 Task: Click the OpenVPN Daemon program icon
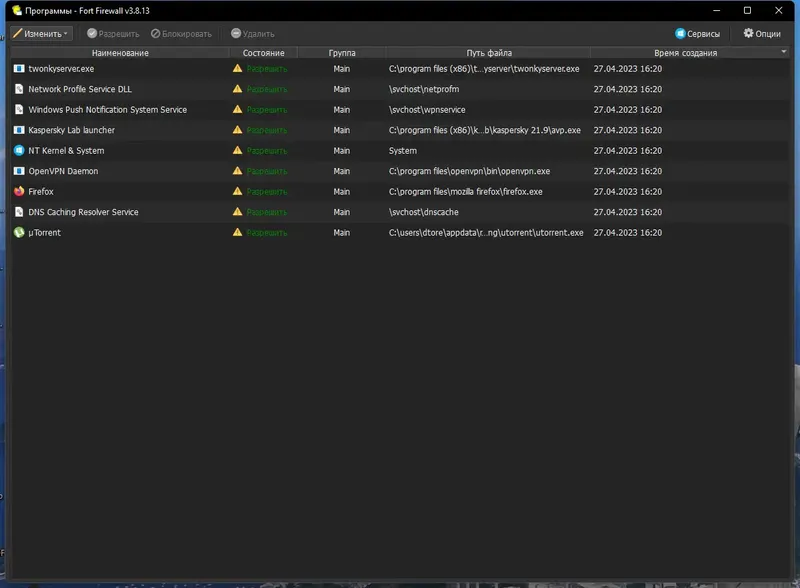[x=19, y=171]
